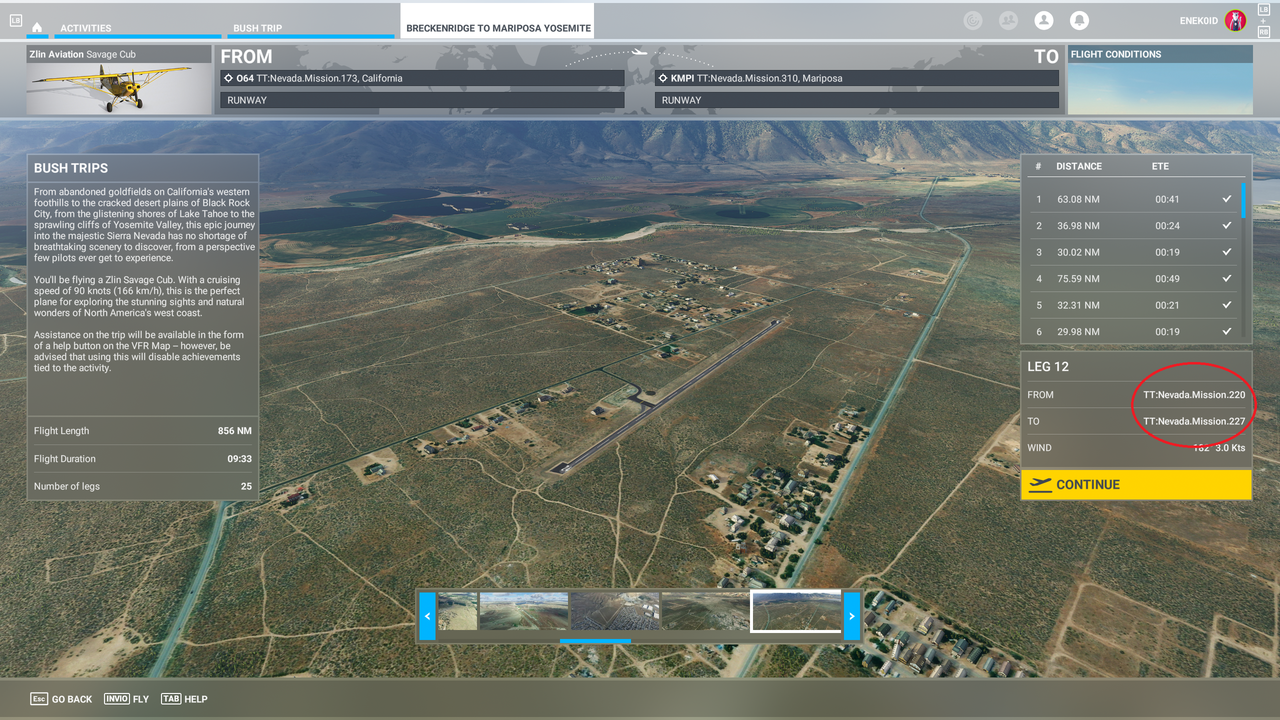The height and width of the screenshot is (720, 1280).
Task: Click the arrival waypoint icon beside KMPI
Action: [663, 78]
